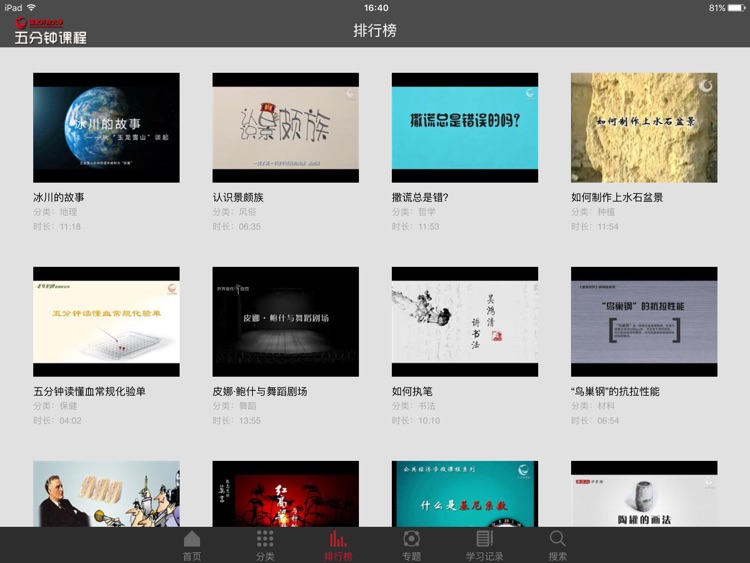
Task: Play the 陶罐的画法 video thumbnail
Action: click(x=644, y=494)
